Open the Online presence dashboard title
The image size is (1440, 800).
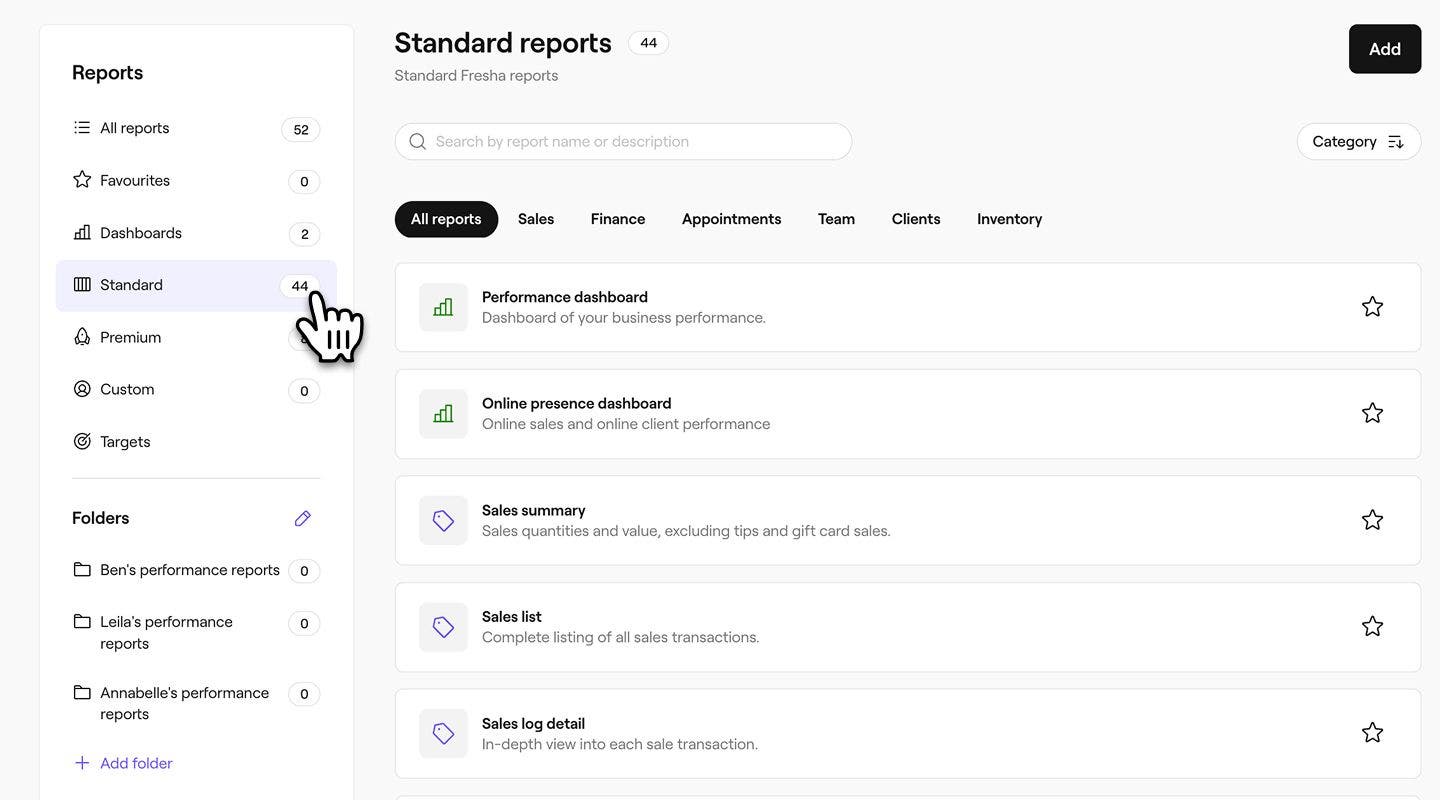click(577, 403)
